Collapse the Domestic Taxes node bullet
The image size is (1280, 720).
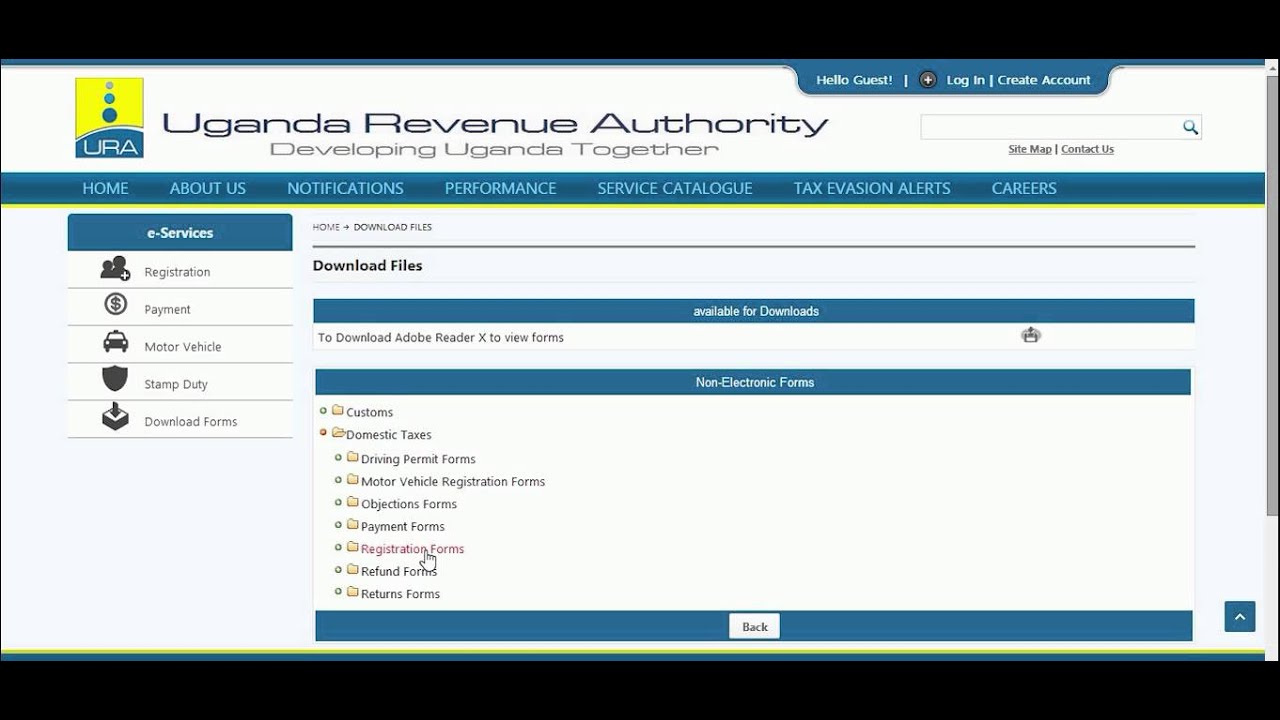pyautogui.click(x=323, y=433)
